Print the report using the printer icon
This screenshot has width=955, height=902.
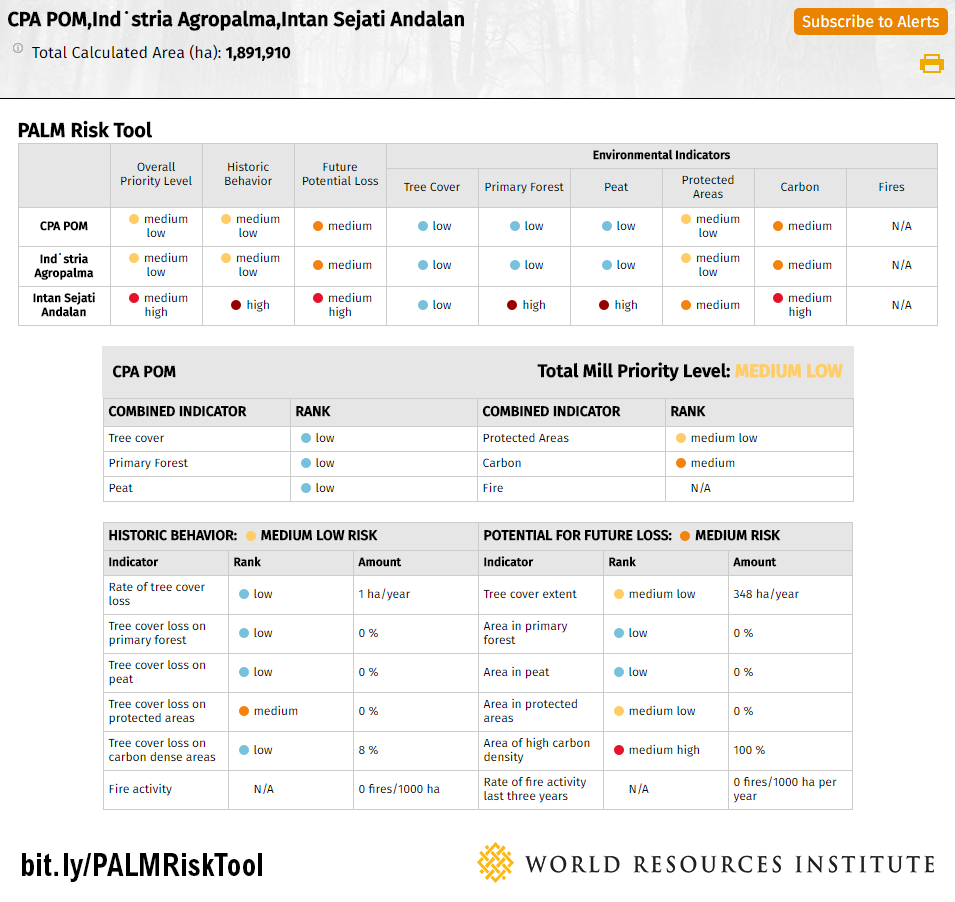point(931,63)
